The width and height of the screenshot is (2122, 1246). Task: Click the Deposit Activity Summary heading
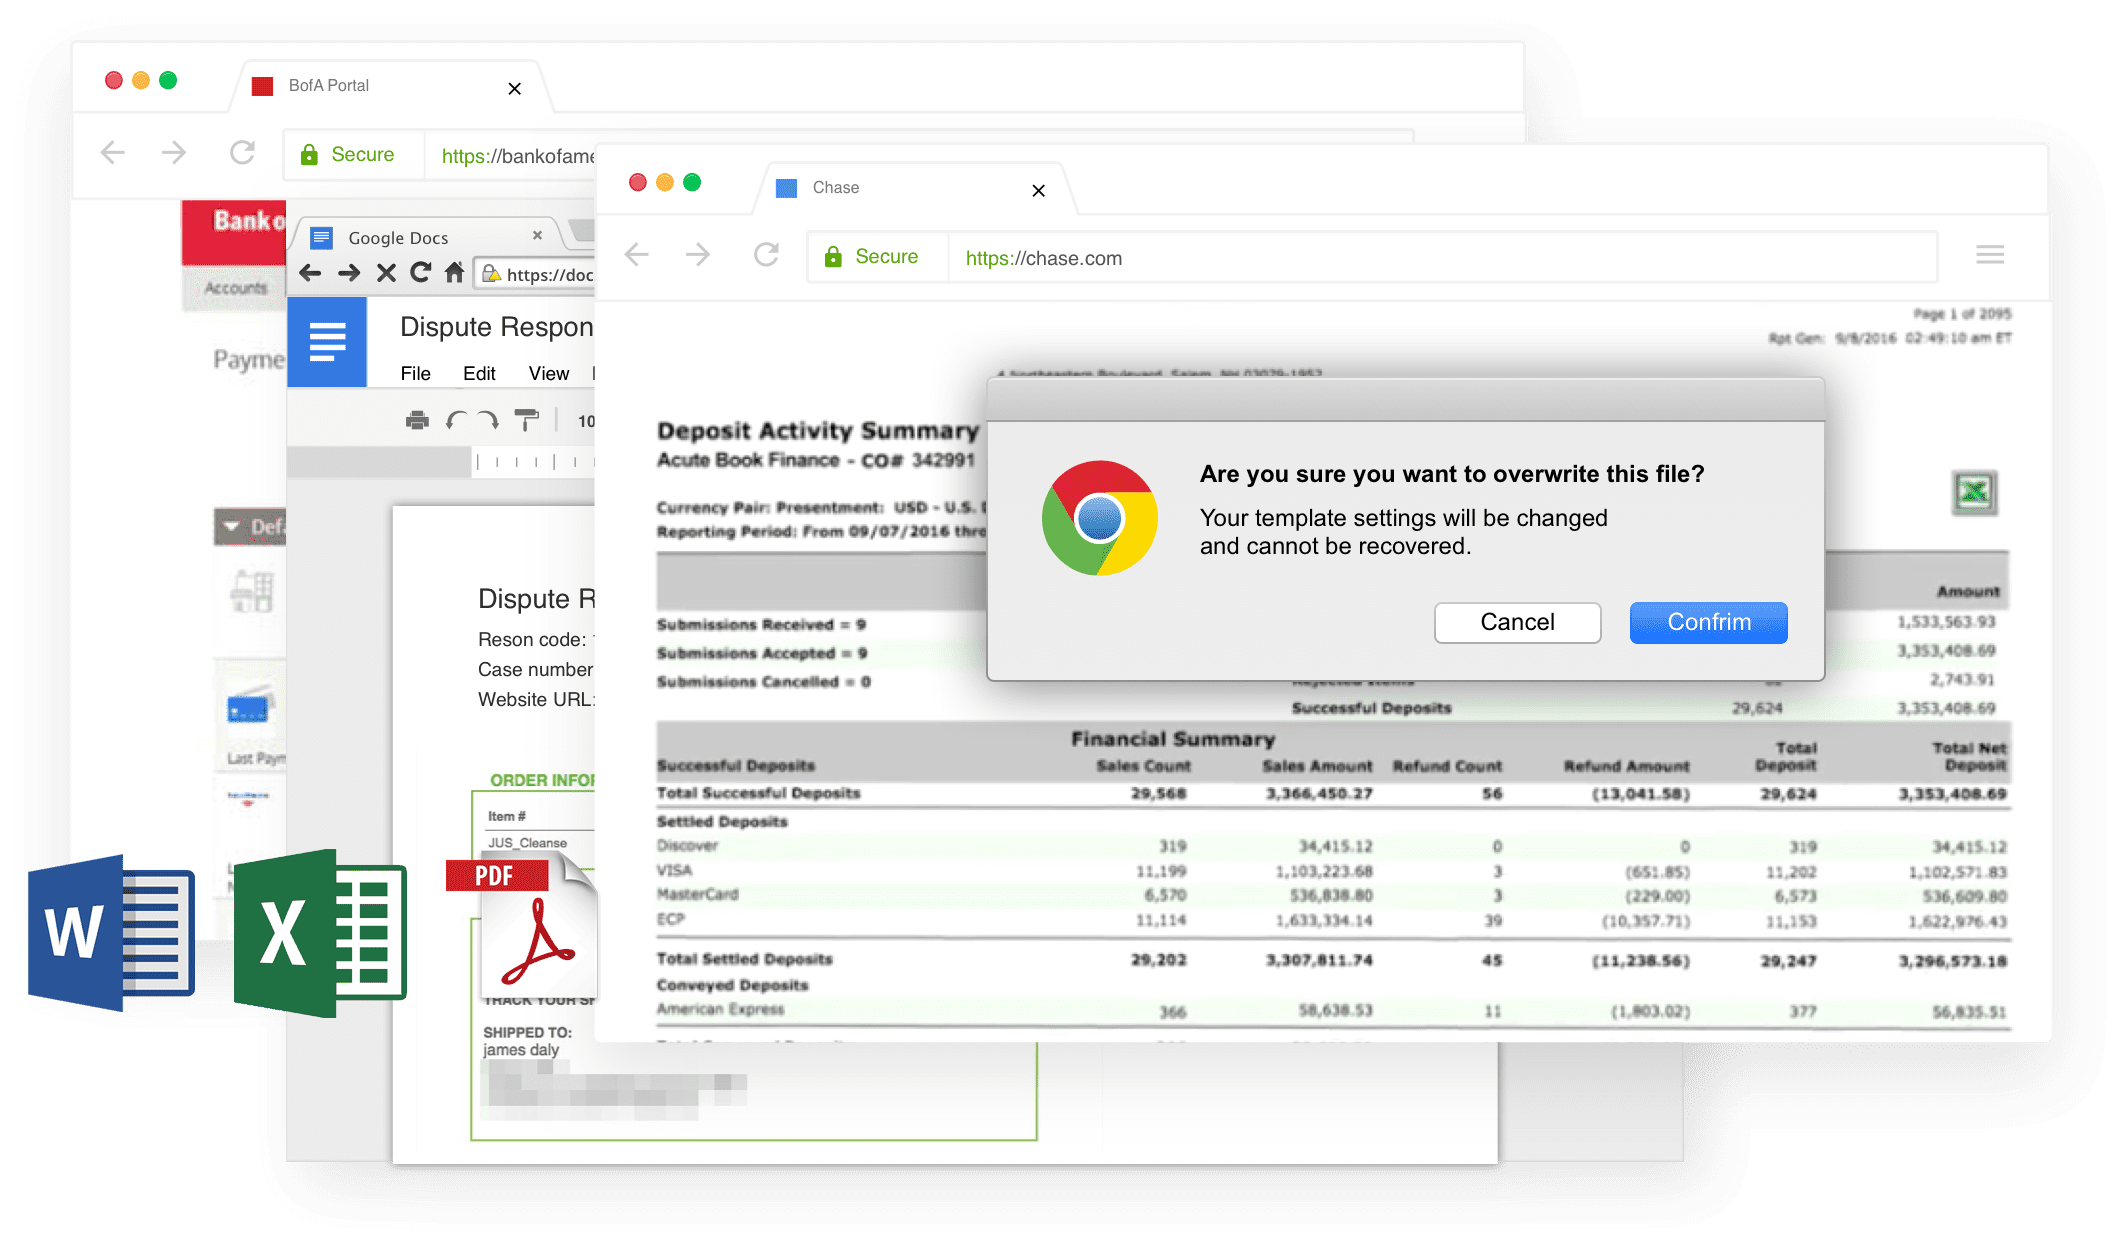(x=817, y=431)
